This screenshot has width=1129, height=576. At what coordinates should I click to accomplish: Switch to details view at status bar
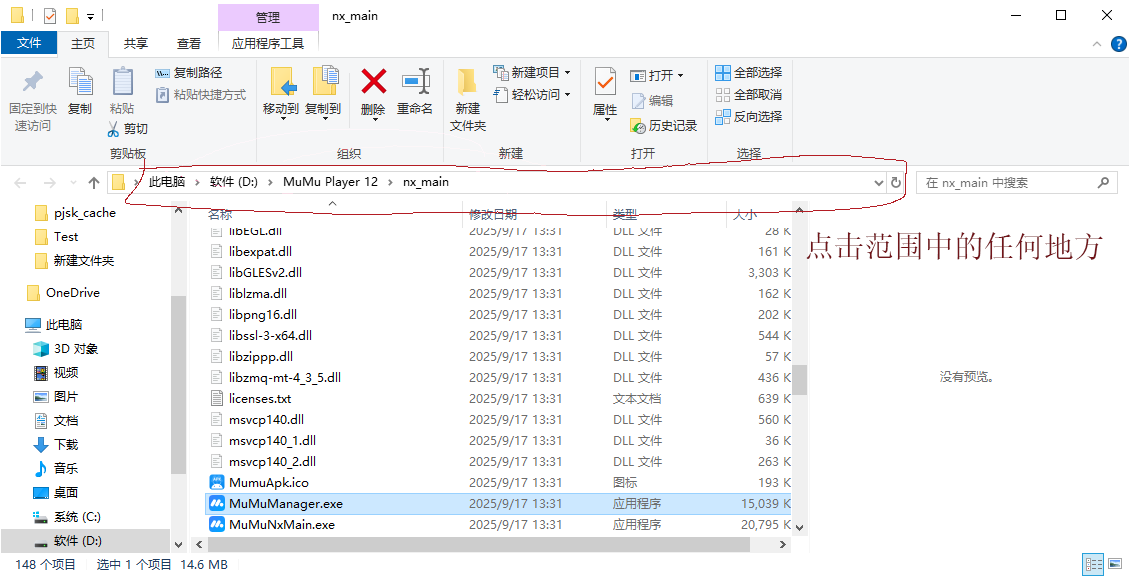tap(1094, 563)
